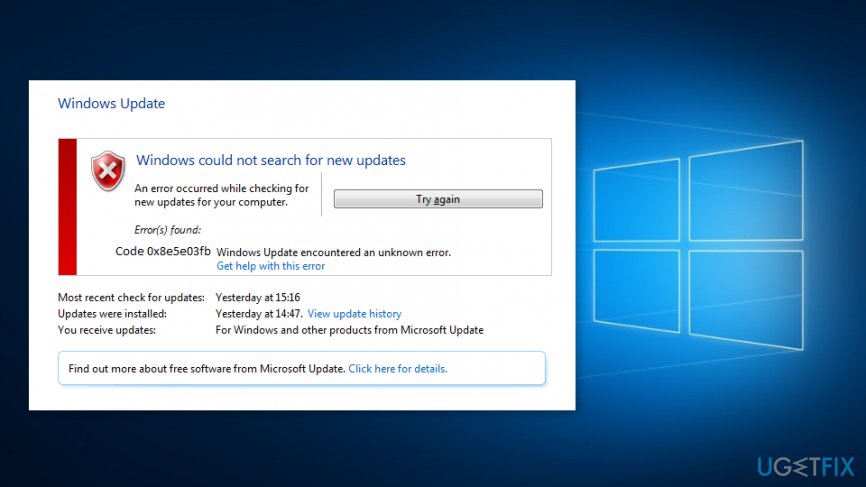Click the red shield error icon

pyautogui.click(x=108, y=171)
